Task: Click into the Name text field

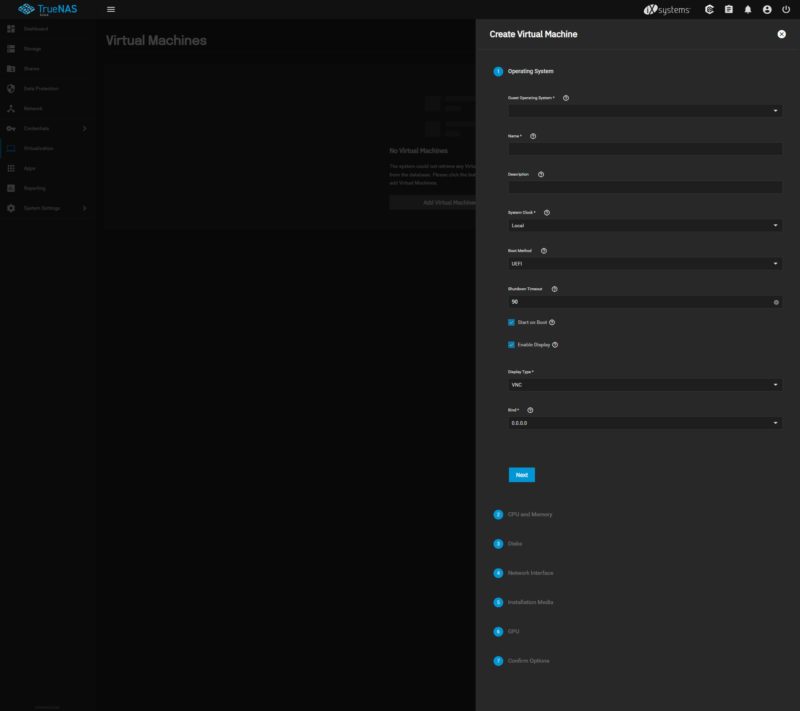Action: pos(644,149)
